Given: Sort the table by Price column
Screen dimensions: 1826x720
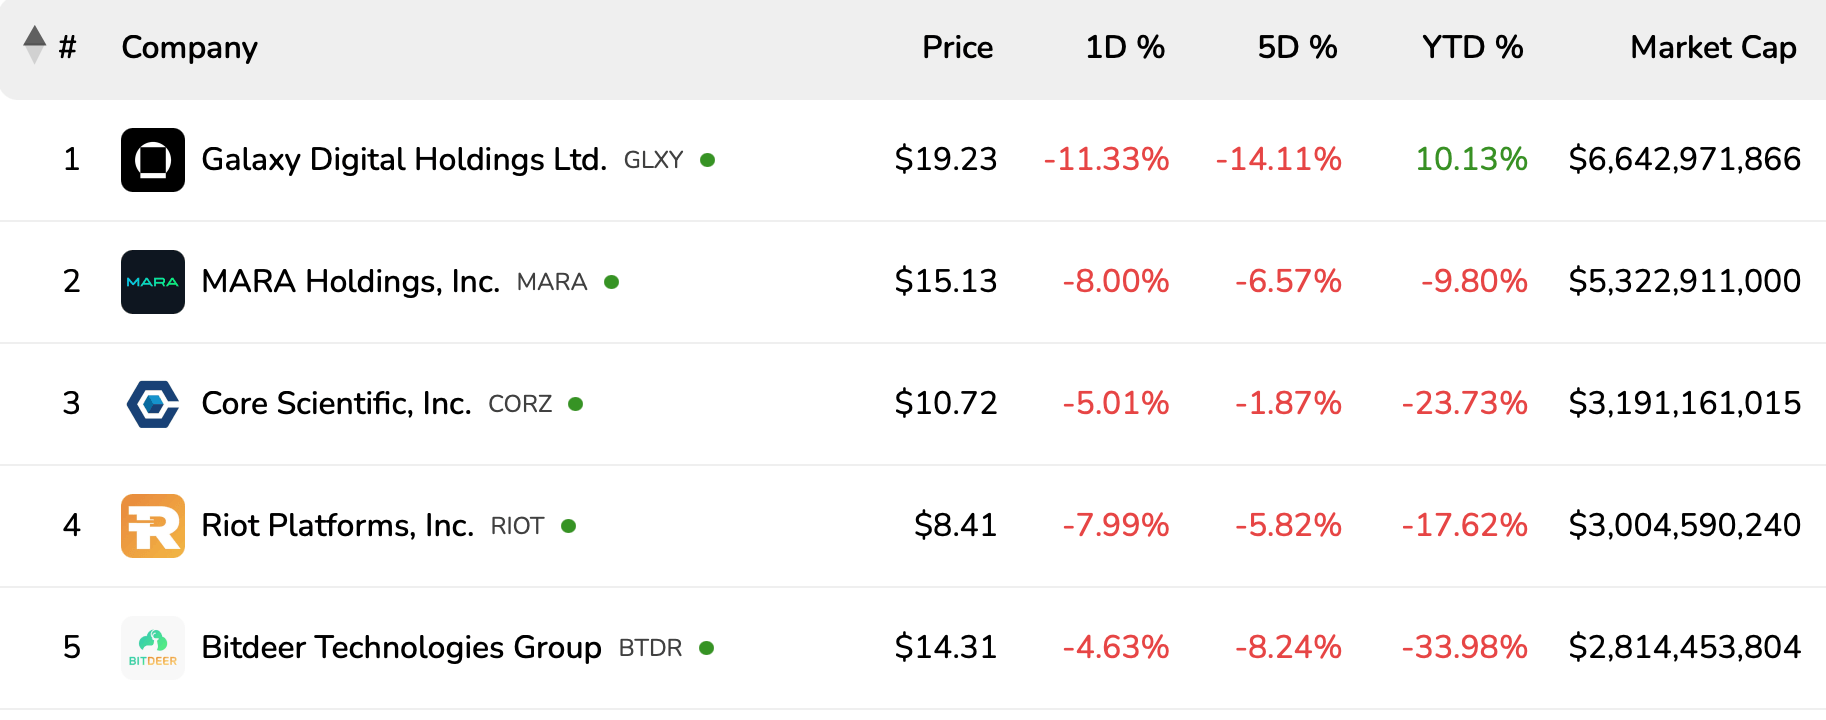Looking at the screenshot, I should point(956,46).
